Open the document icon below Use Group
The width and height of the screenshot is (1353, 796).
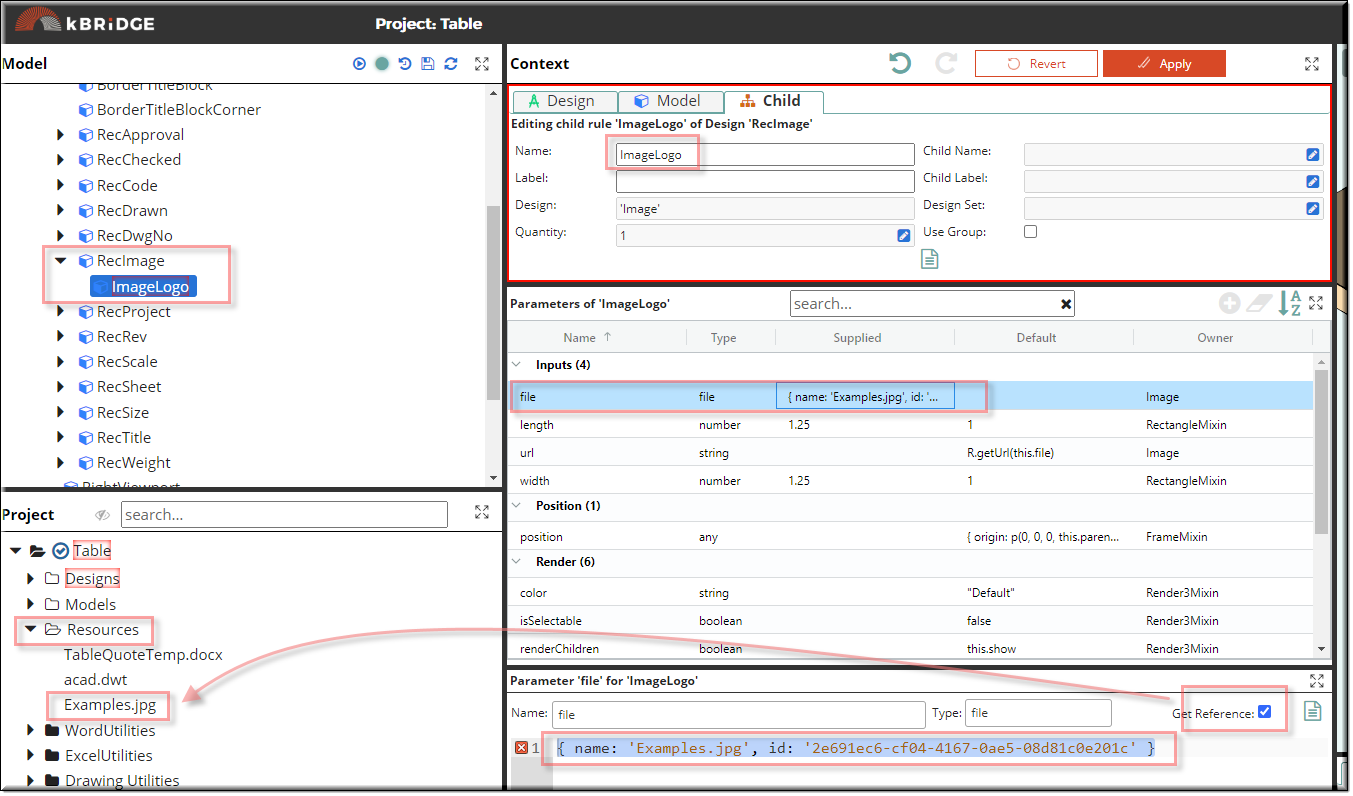(x=930, y=260)
